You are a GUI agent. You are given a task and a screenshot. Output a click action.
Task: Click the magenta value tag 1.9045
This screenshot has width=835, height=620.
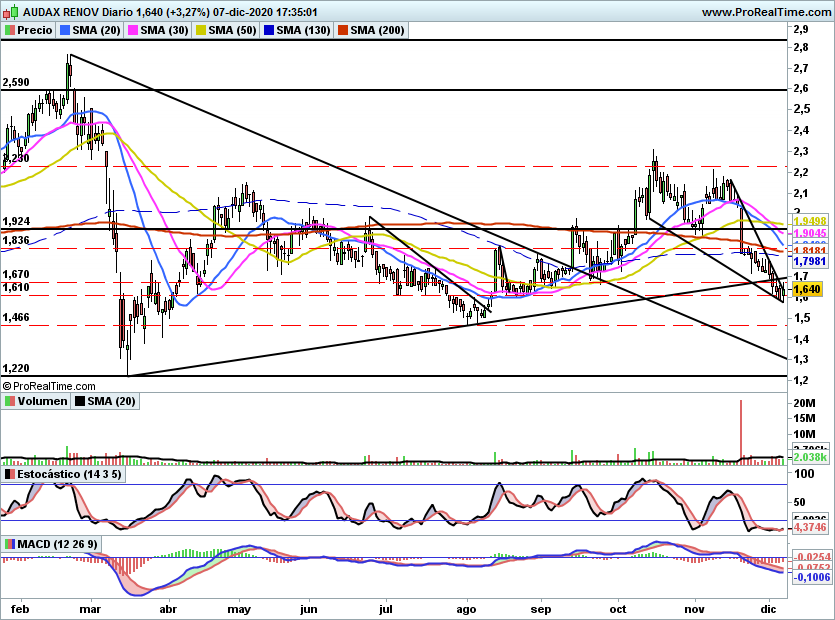coord(810,233)
